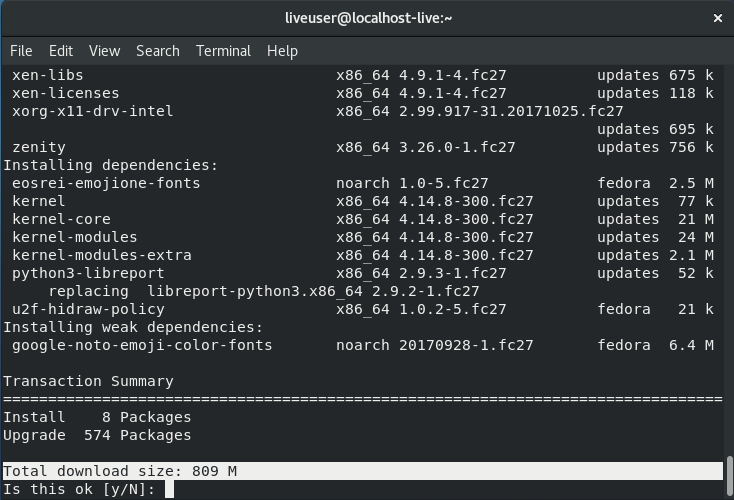
Task: Click the 'python3-libreport' package name
Action: (x=88, y=273)
